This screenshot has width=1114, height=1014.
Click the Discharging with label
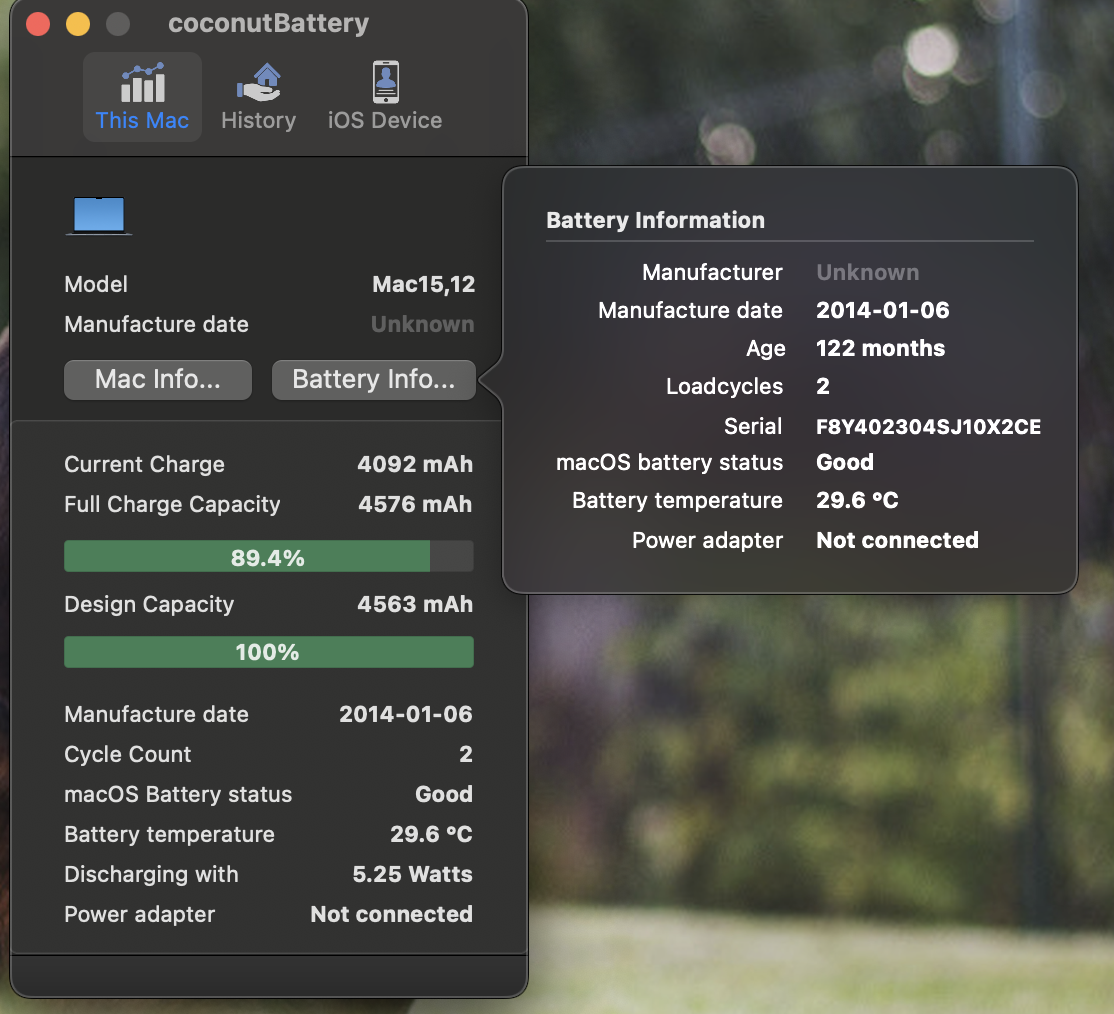click(151, 874)
